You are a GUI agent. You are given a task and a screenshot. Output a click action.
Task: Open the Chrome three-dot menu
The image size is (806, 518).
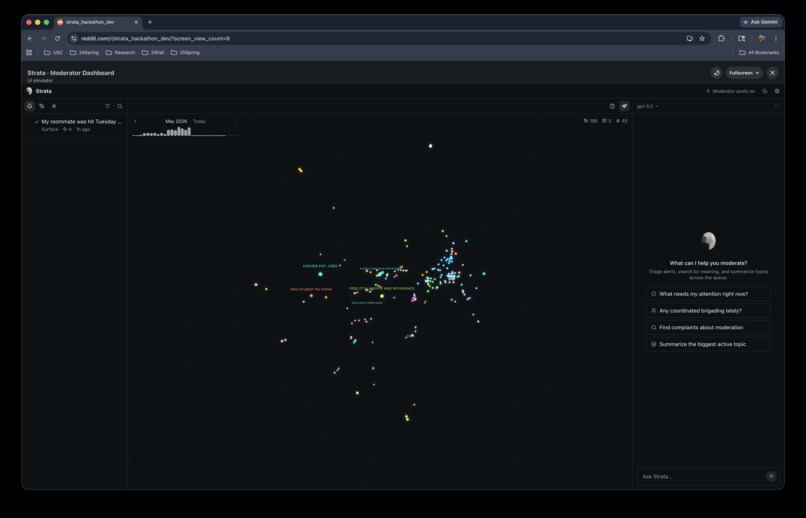pyautogui.click(x=776, y=39)
